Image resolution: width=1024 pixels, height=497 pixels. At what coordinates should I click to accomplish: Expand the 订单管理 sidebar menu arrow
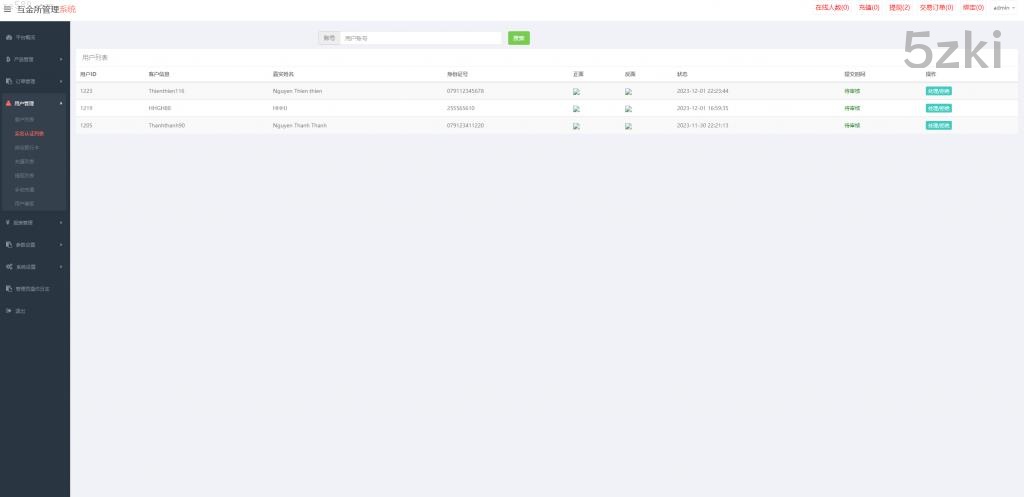(x=61, y=81)
